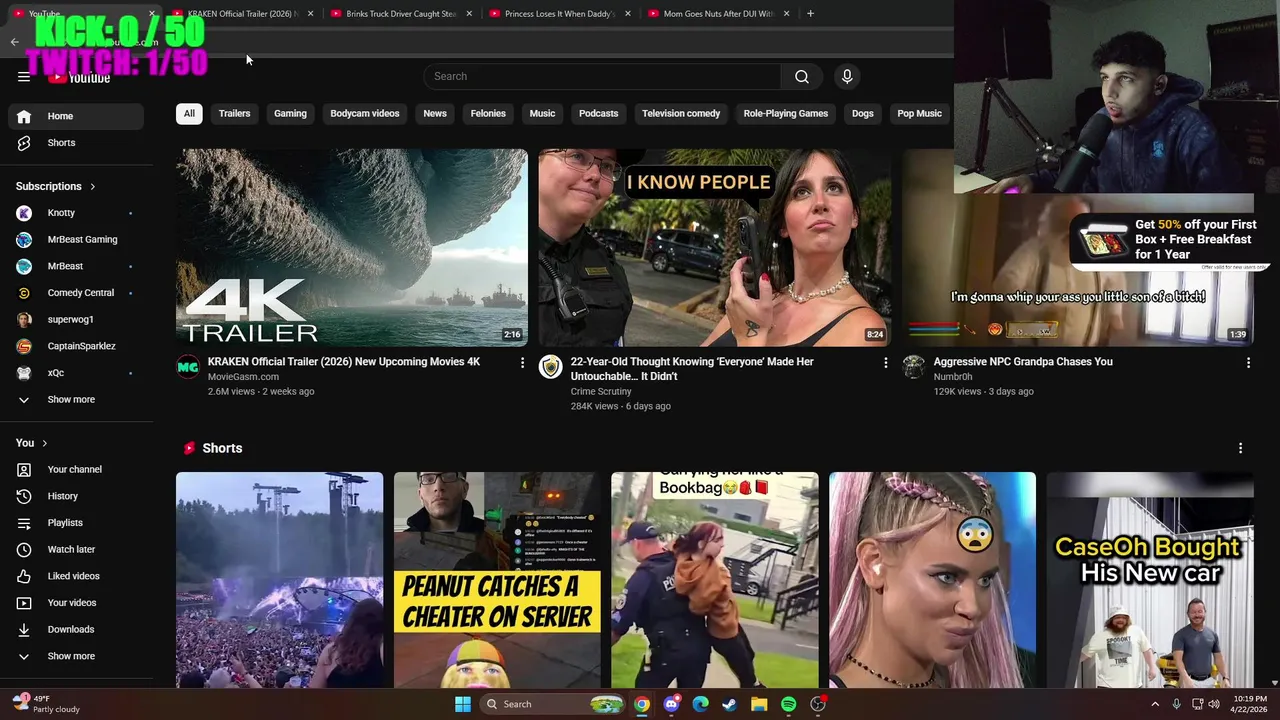Switch to Princess Loses It browser tab
Screen dimensions: 1280x720
coord(558,14)
